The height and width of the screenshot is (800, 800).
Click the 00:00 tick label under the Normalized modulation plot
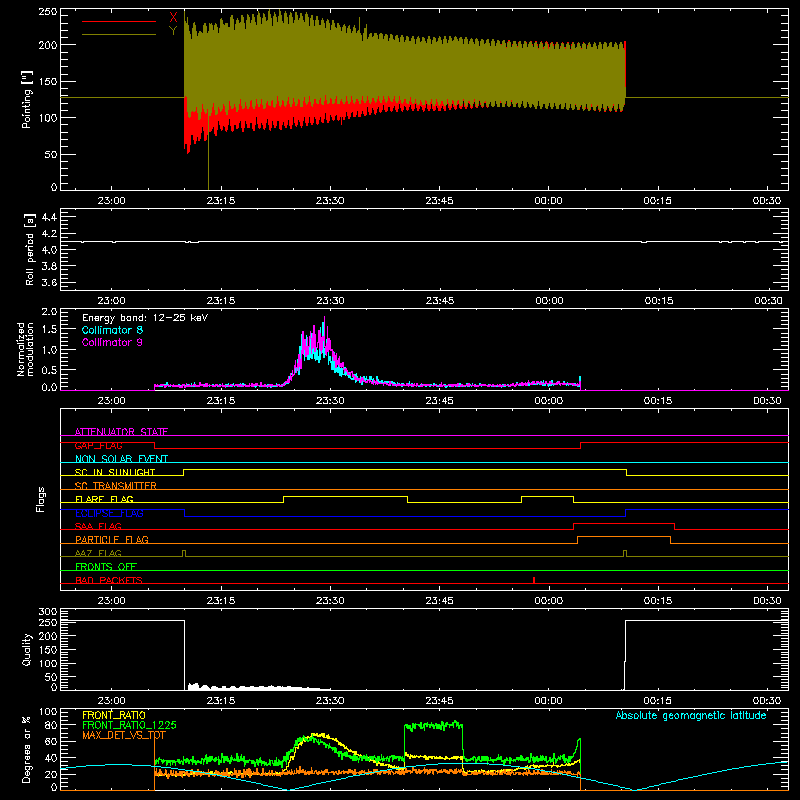(x=548, y=401)
